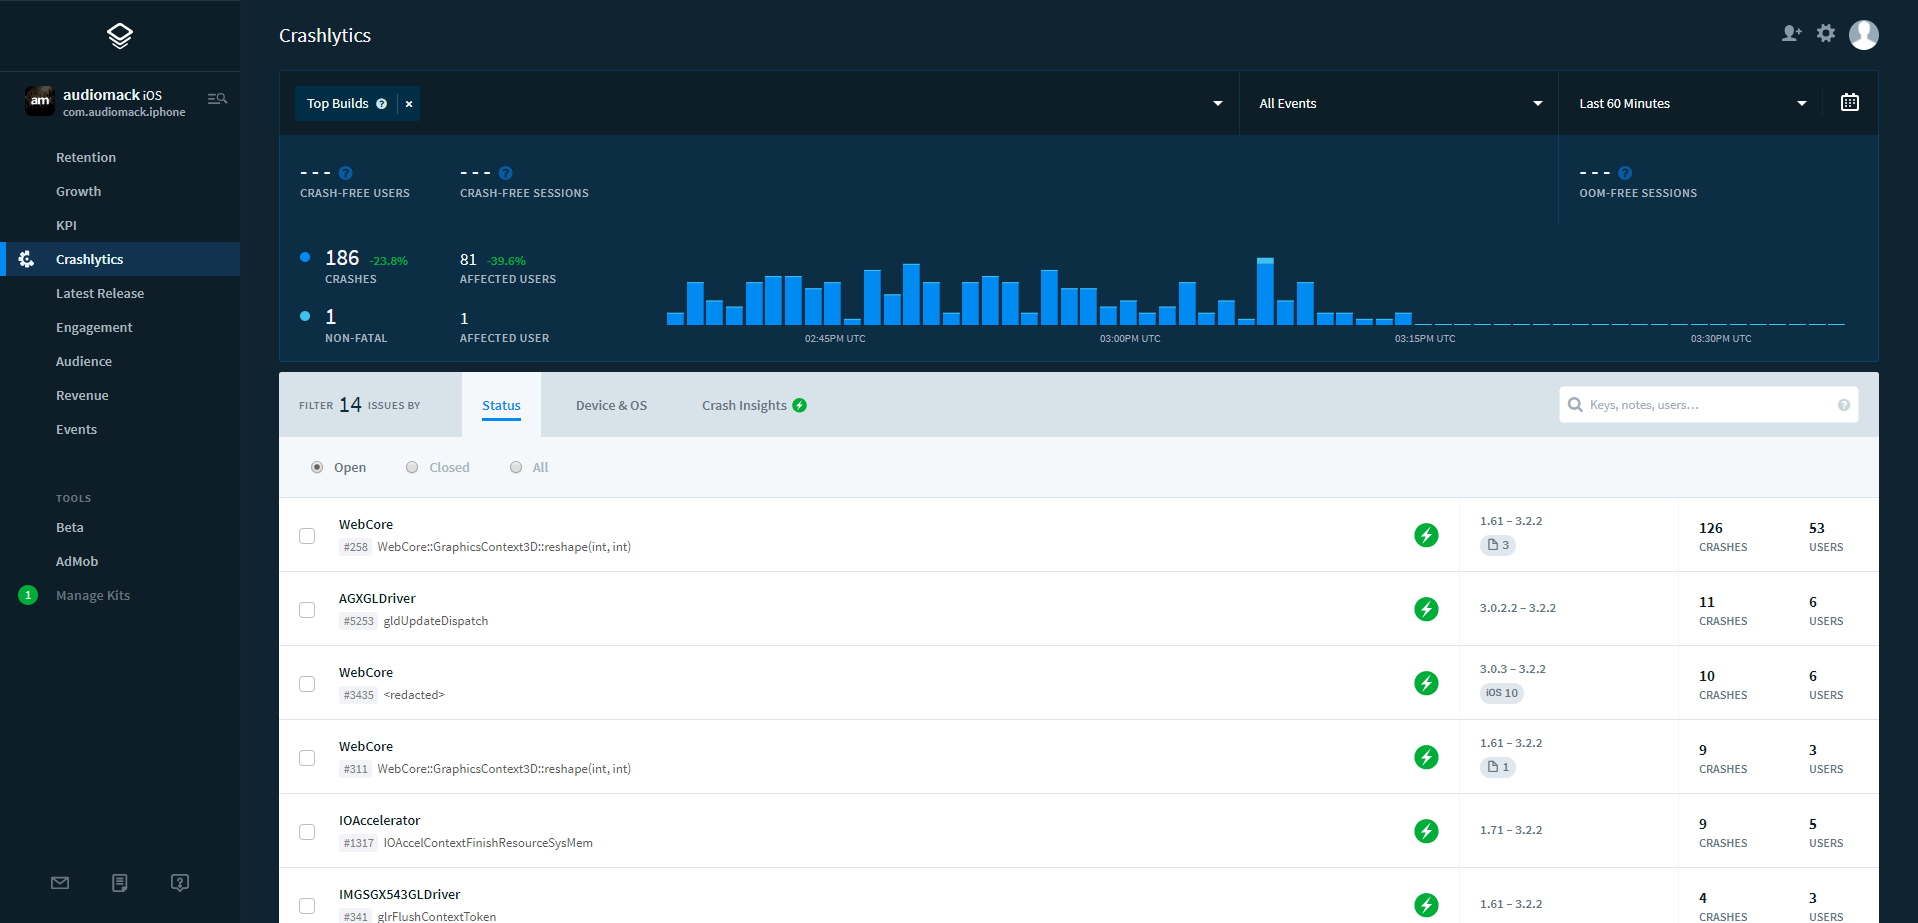Select the Closed status radio button
The width and height of the screenshot is (1918, 923).
(412, 467)
